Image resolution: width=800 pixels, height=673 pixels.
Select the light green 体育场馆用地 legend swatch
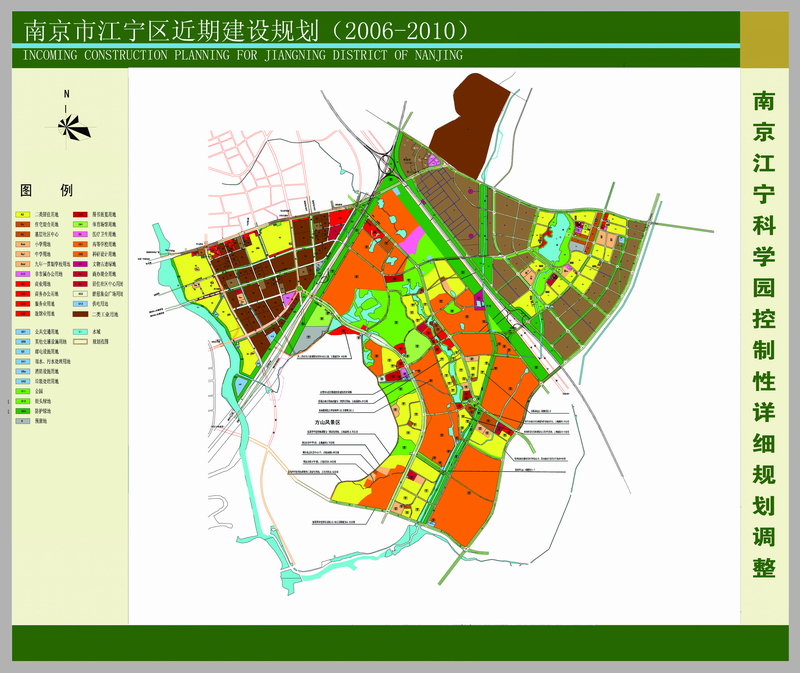click(79, 224)
